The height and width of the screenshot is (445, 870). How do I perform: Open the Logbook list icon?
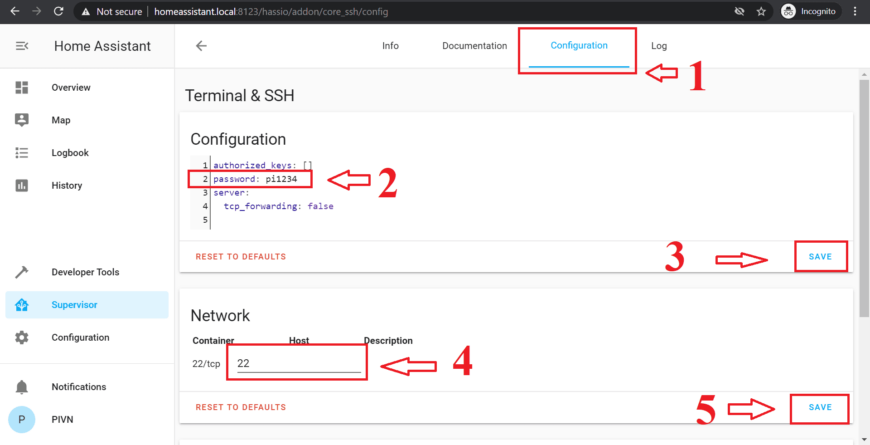(x=22, y=153)
